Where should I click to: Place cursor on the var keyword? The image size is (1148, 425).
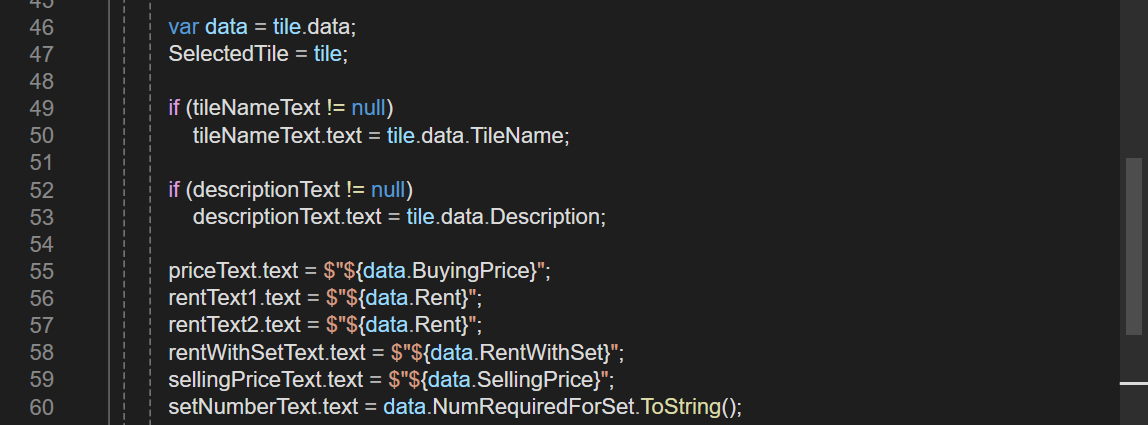coord(183,27)
